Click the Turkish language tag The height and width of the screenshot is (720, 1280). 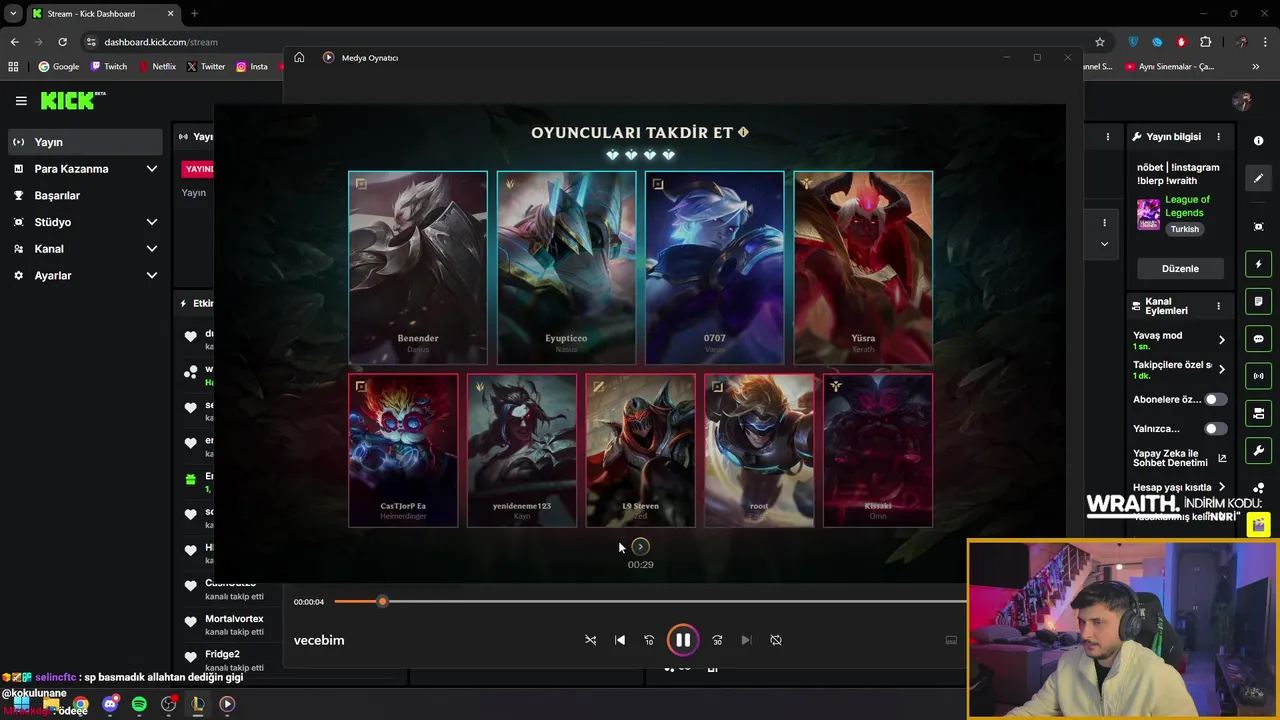(x=1185, y=229)
